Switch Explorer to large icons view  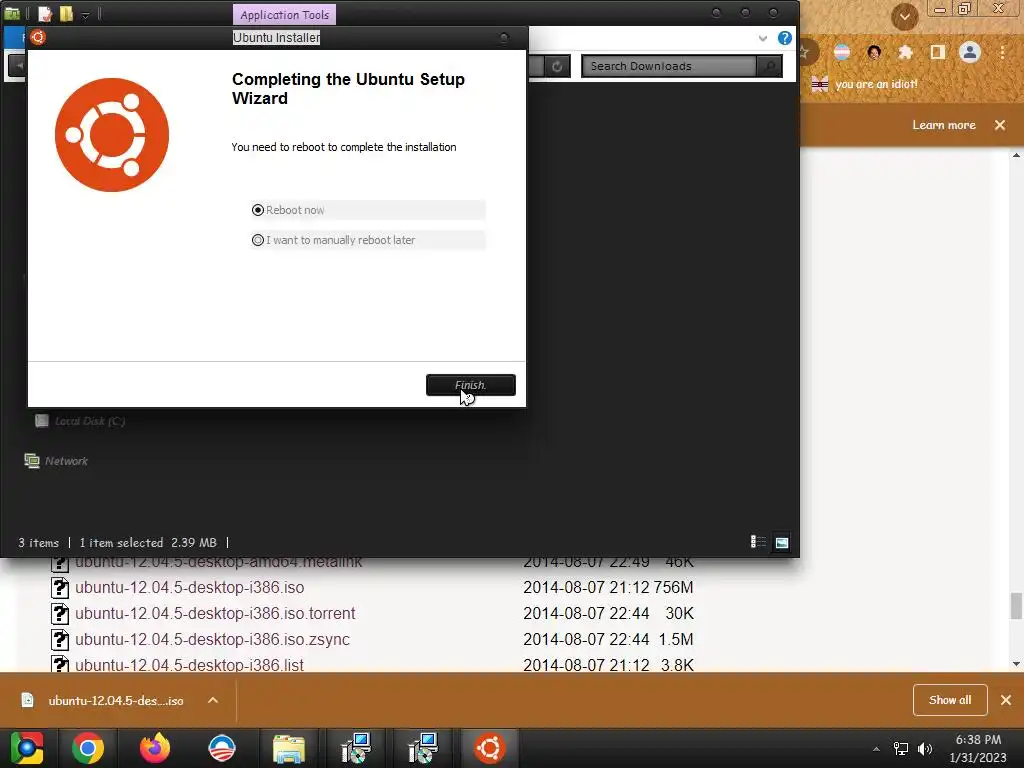(781, 542)
